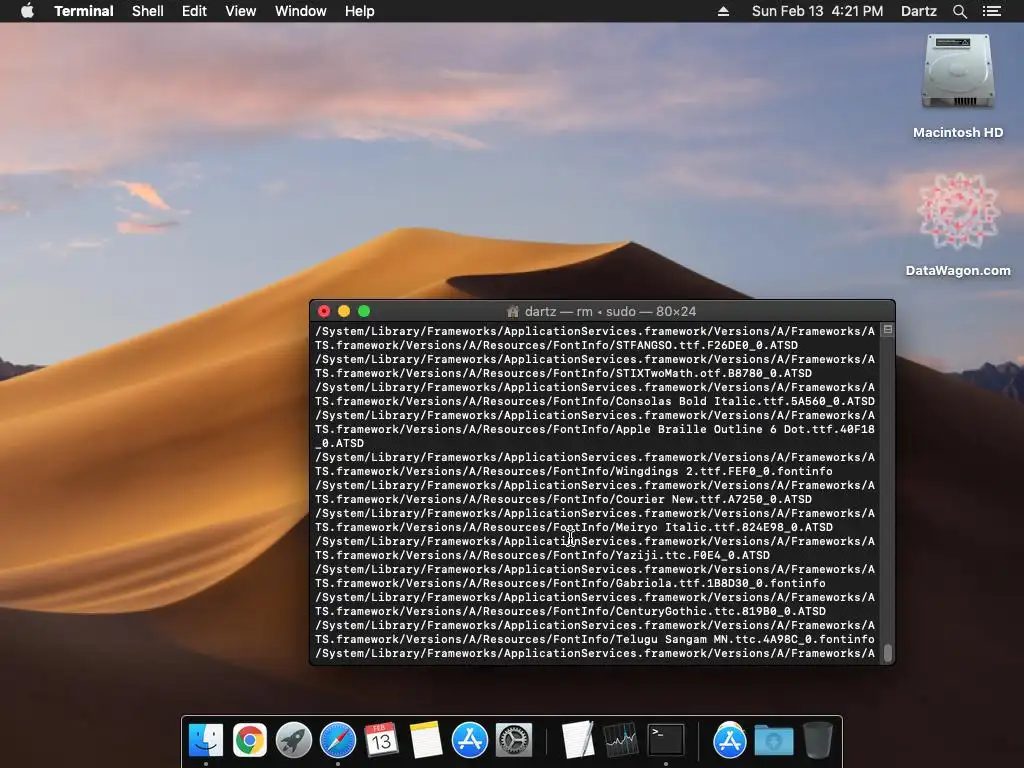Open the Terminal application menu

(84, 11)
